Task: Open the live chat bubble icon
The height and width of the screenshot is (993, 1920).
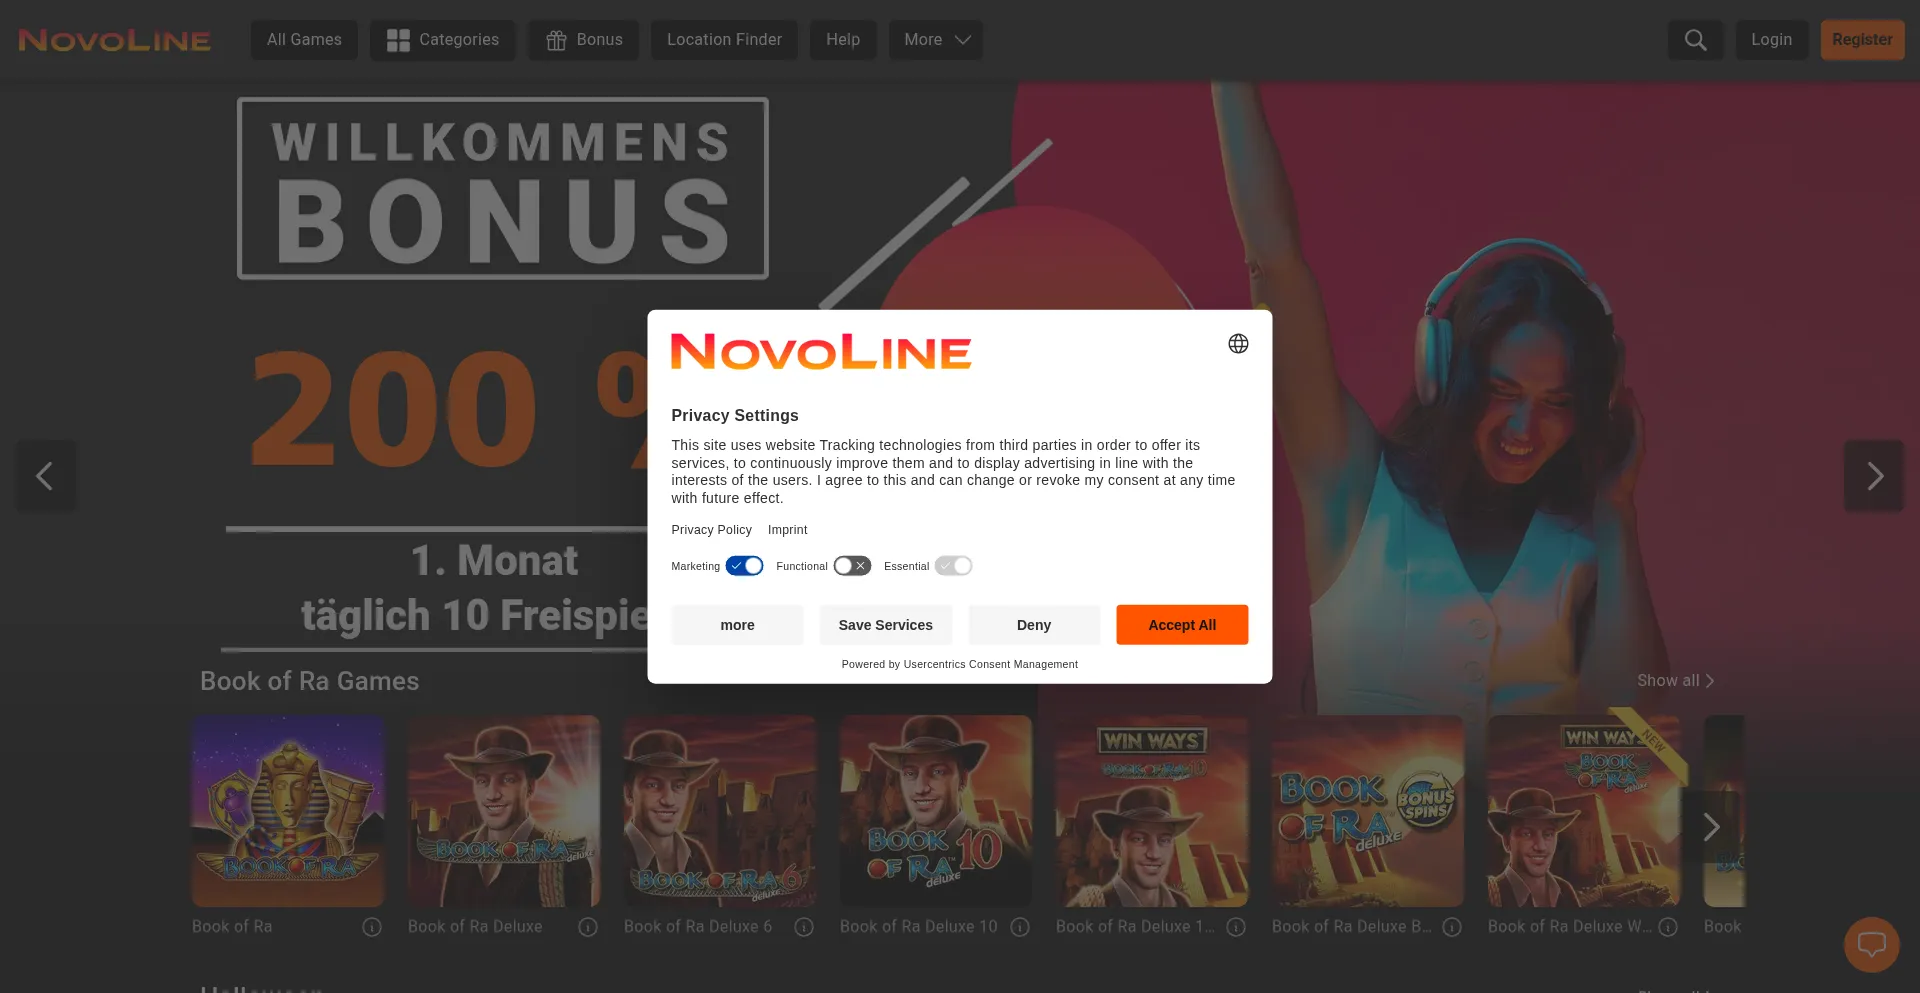Action: (1871, 944)
